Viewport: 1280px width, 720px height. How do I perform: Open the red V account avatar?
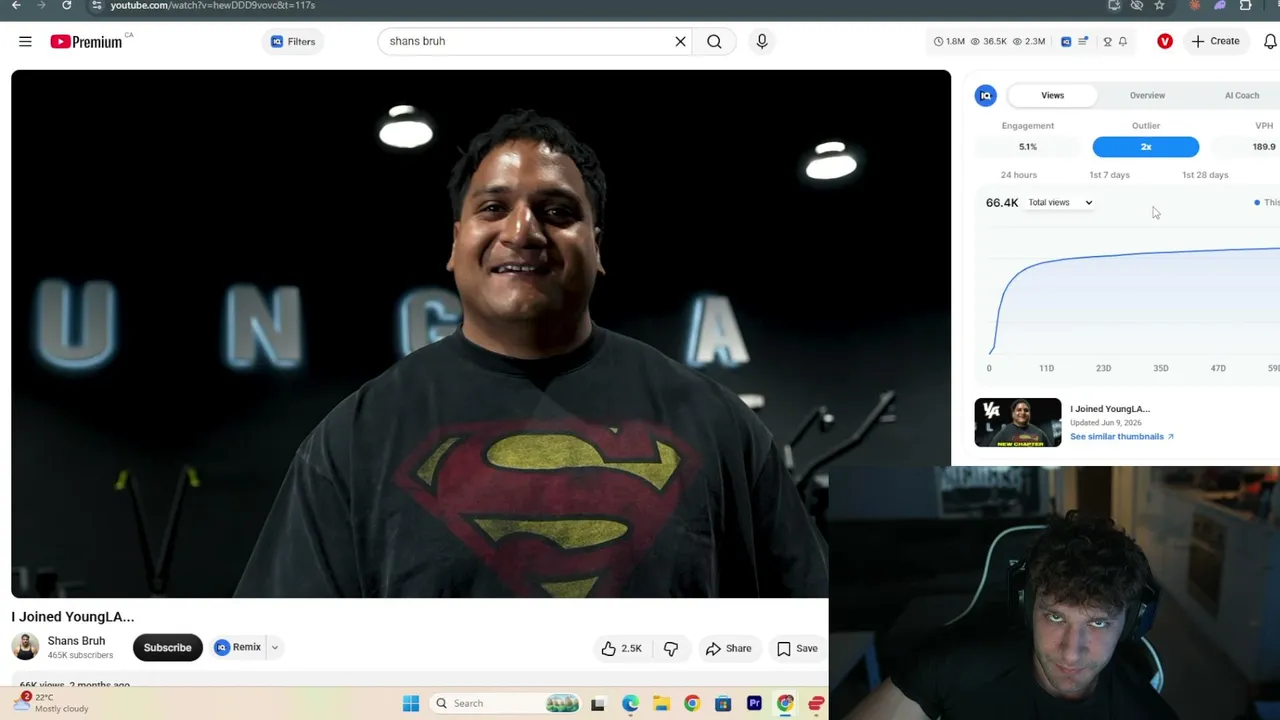click(x=1165, y=41)
